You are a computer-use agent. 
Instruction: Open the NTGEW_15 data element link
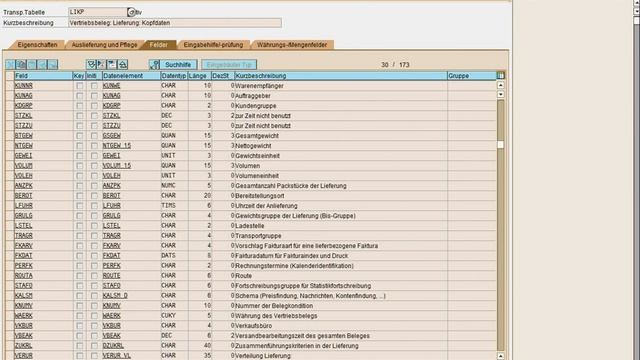point(117,146)
